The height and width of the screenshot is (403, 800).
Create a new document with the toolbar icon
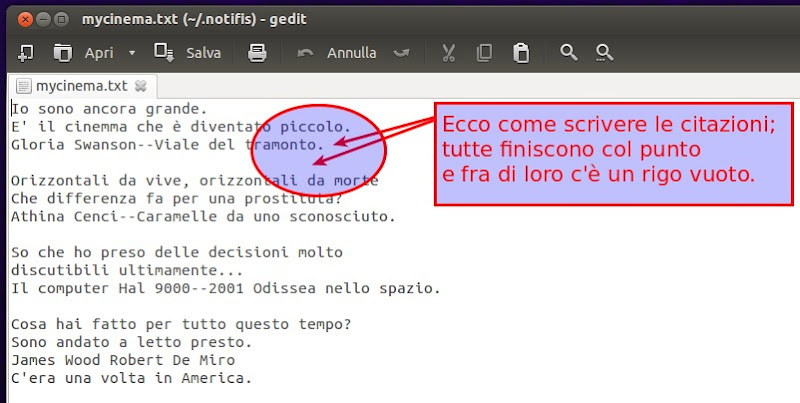26,53
